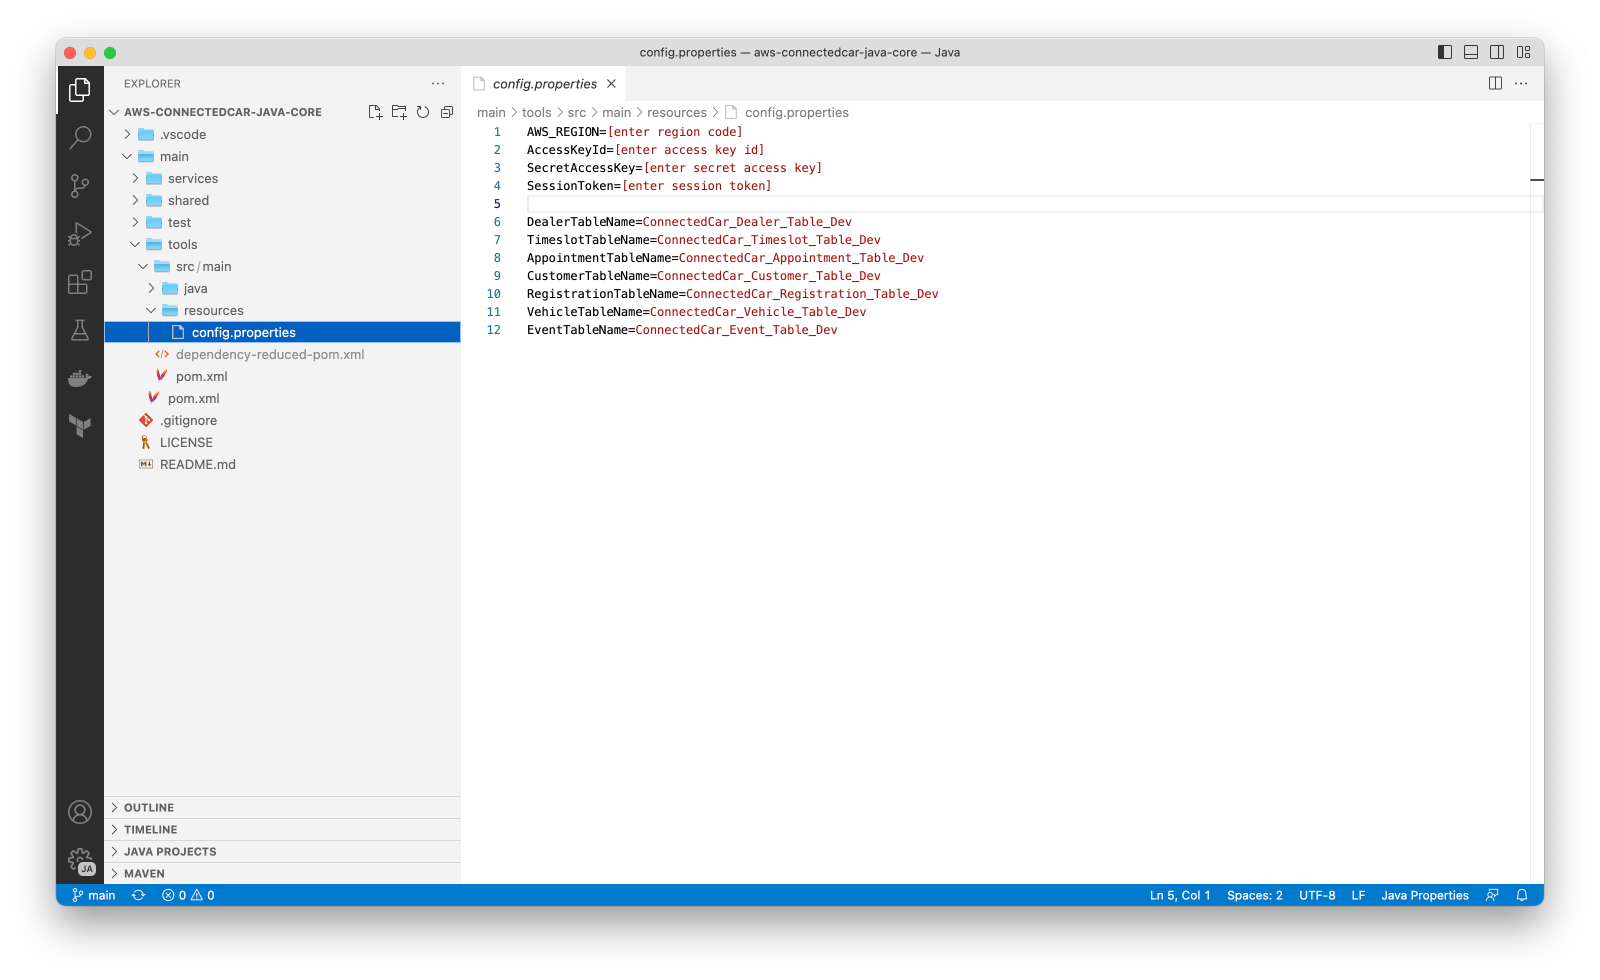Collapse the main folder
1600x980 pixels.
(282, 156)
